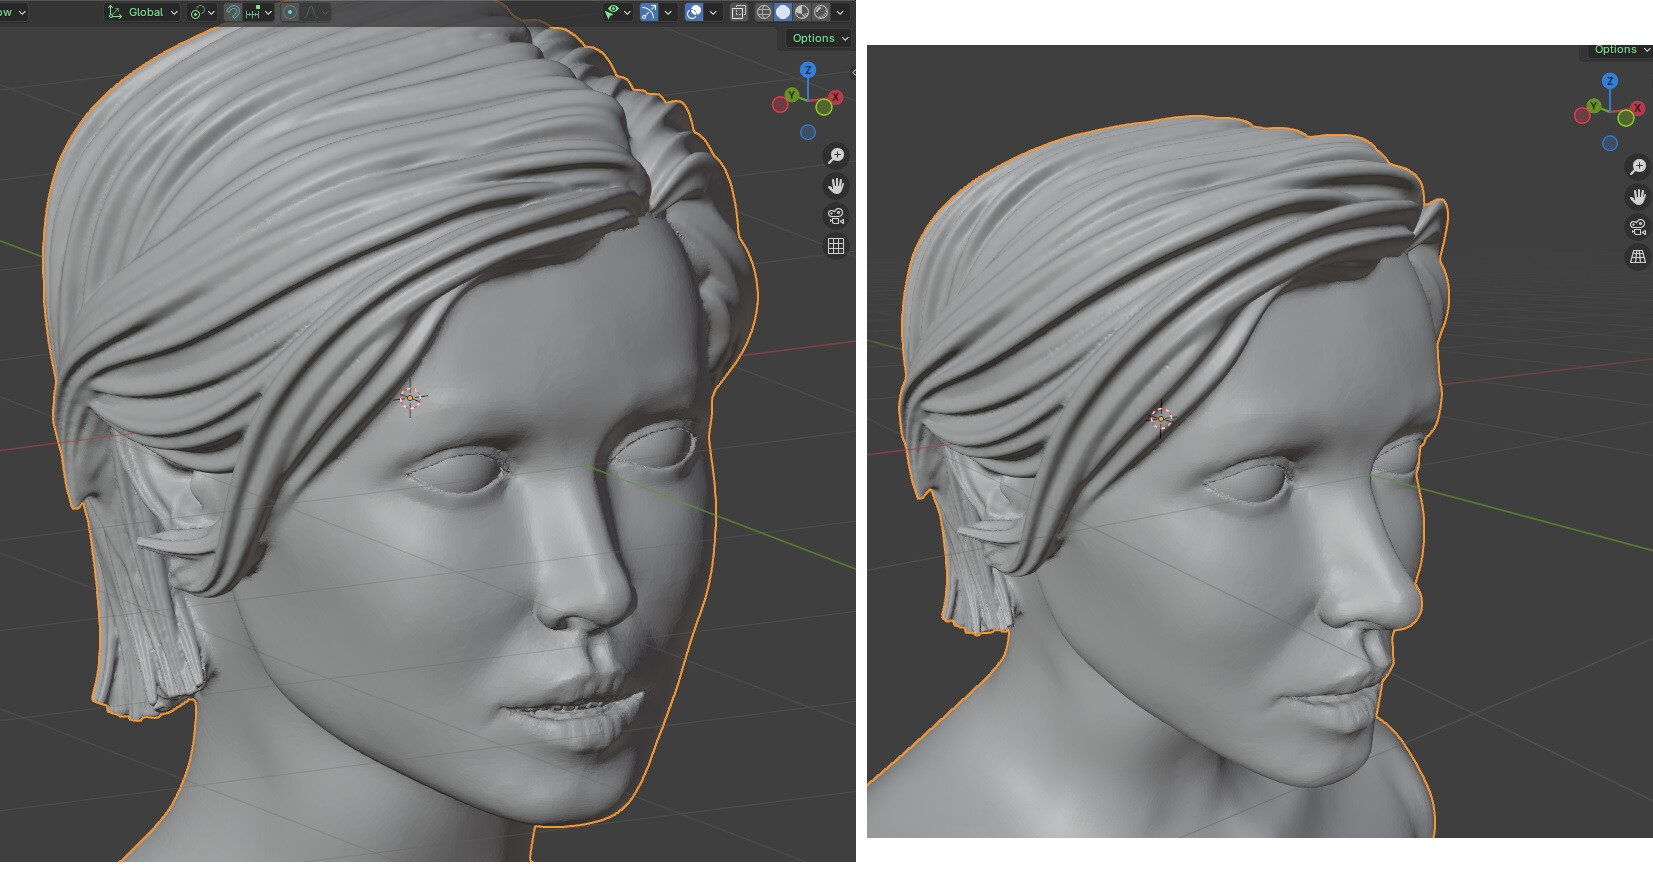Image resolution: width=1653 pixels, height=869 pixels.
Task: Click the blue Z axis in right viewport gizmo
Action: [x=1610, y=81]
